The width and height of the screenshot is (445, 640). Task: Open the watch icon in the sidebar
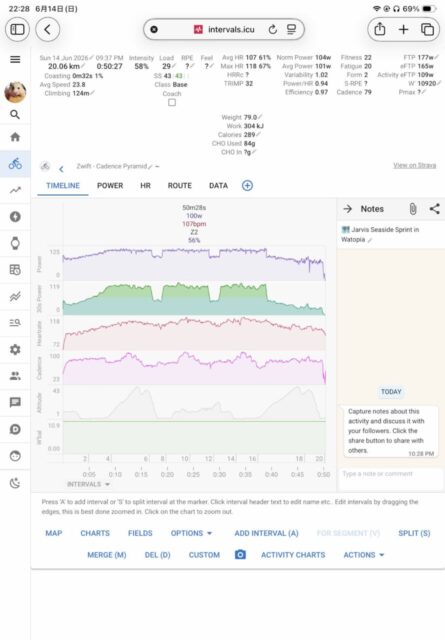(x=15, y=243)
